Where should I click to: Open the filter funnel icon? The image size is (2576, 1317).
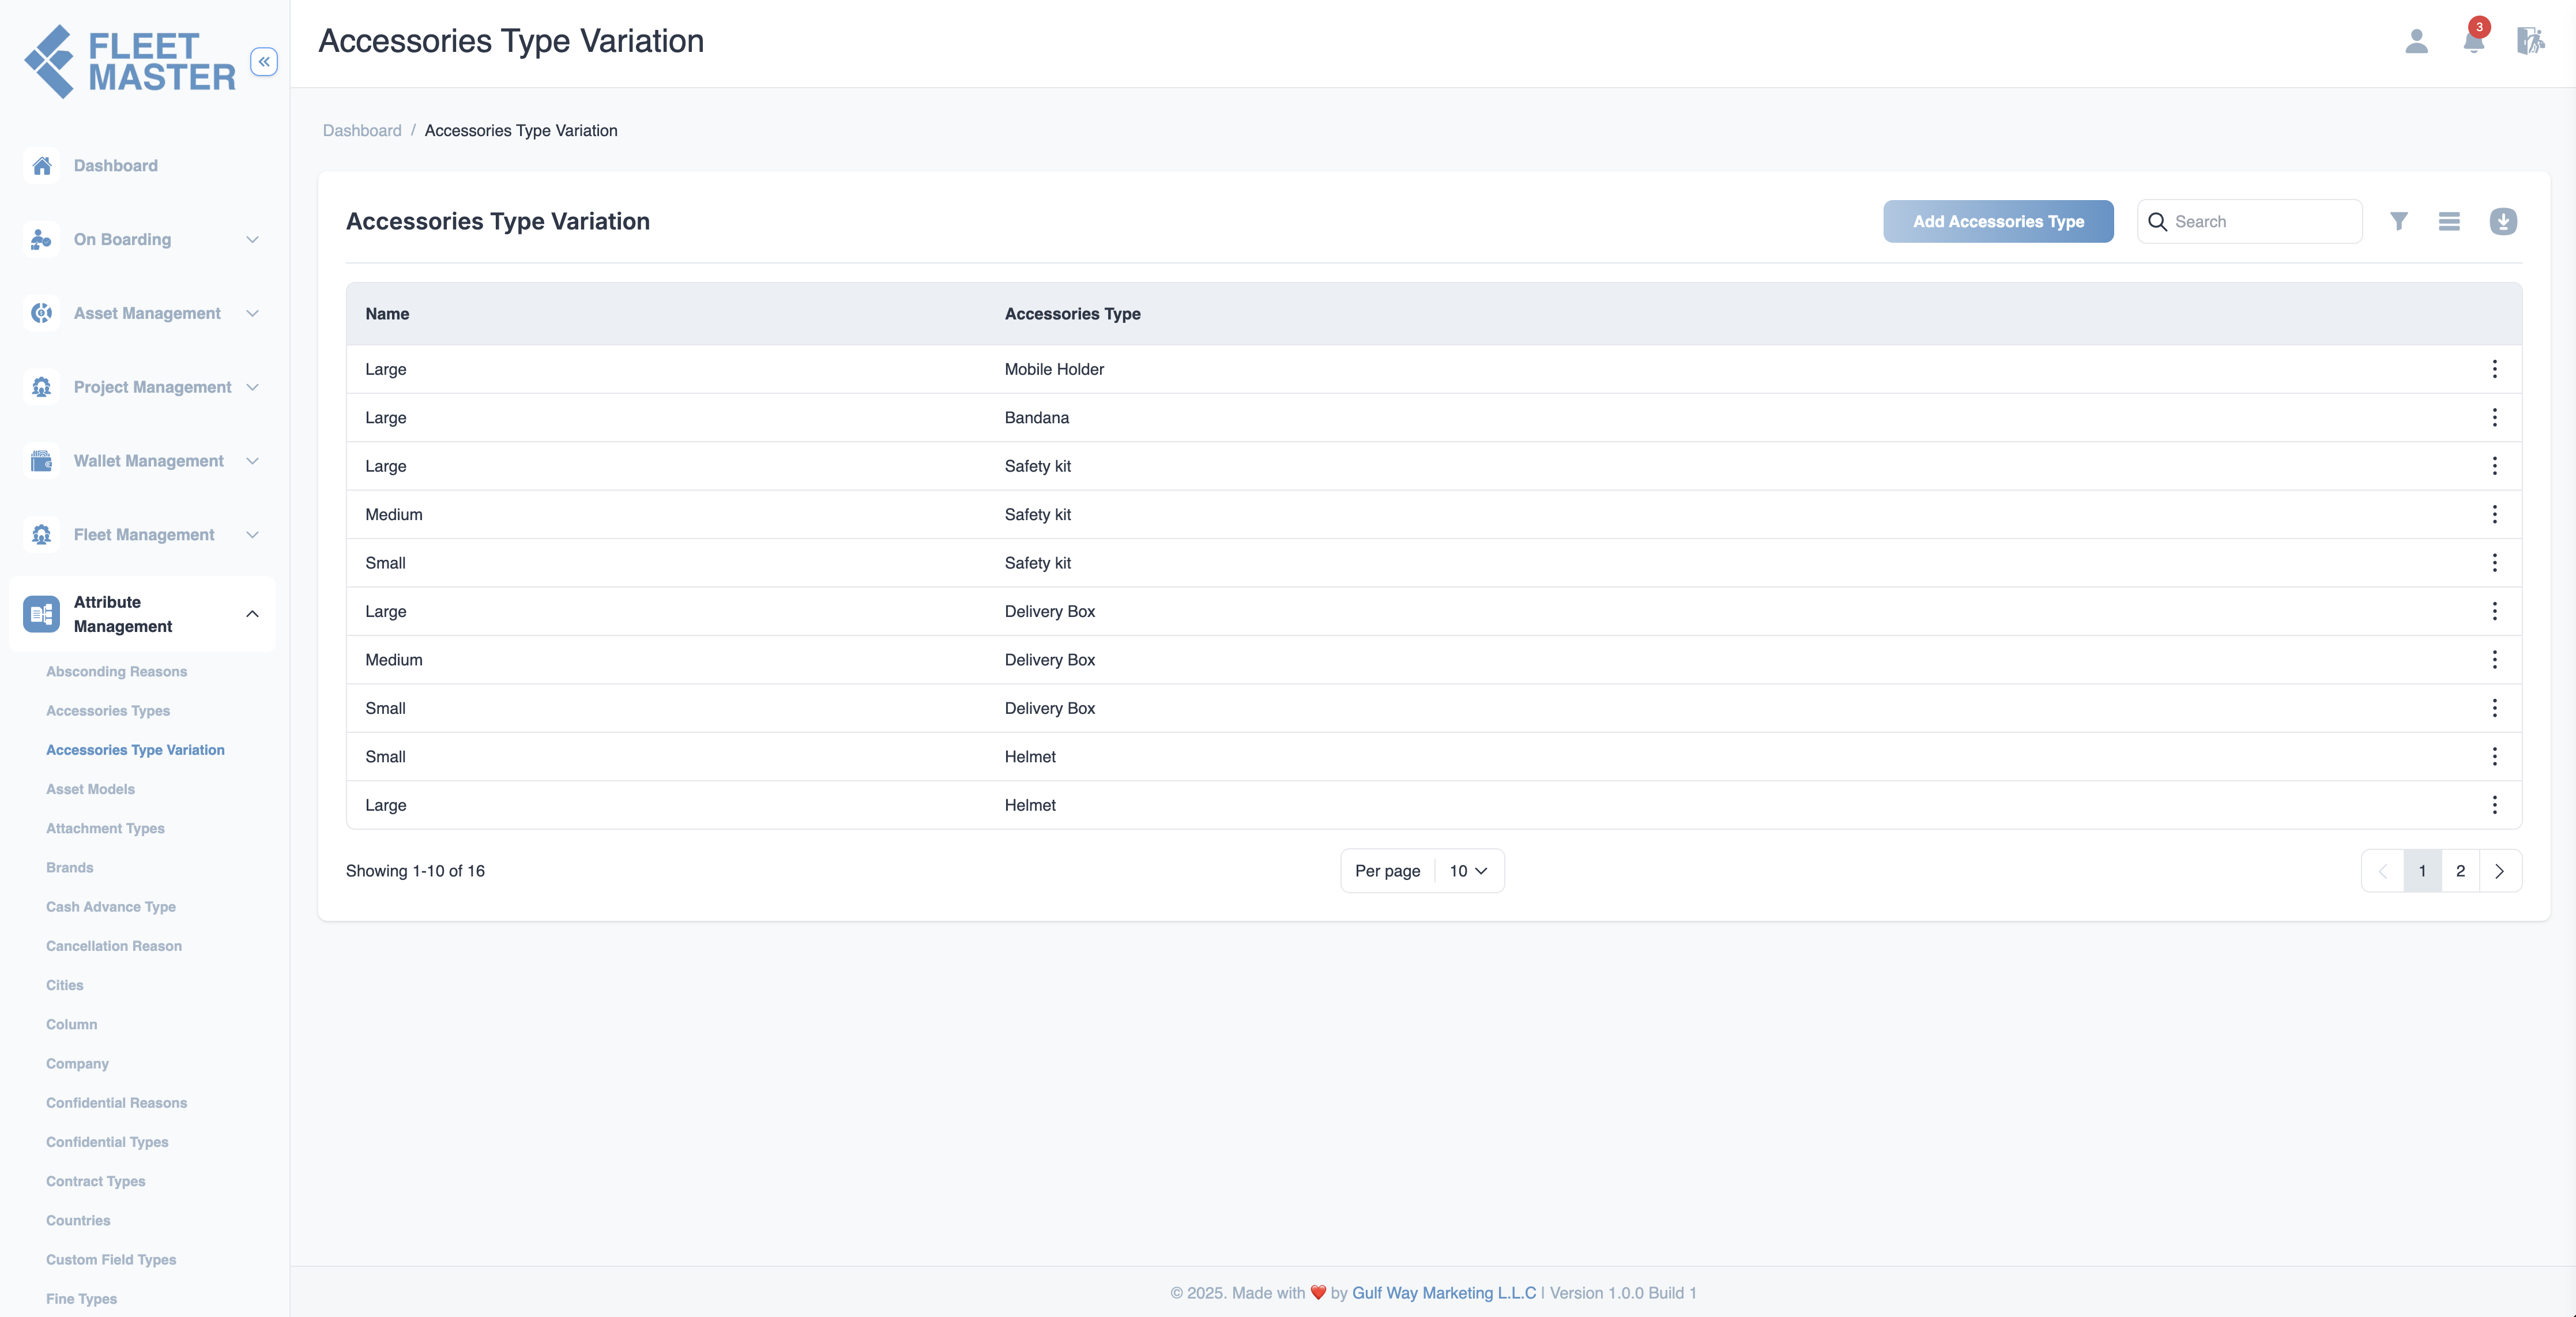click(x=2398, y=221)
